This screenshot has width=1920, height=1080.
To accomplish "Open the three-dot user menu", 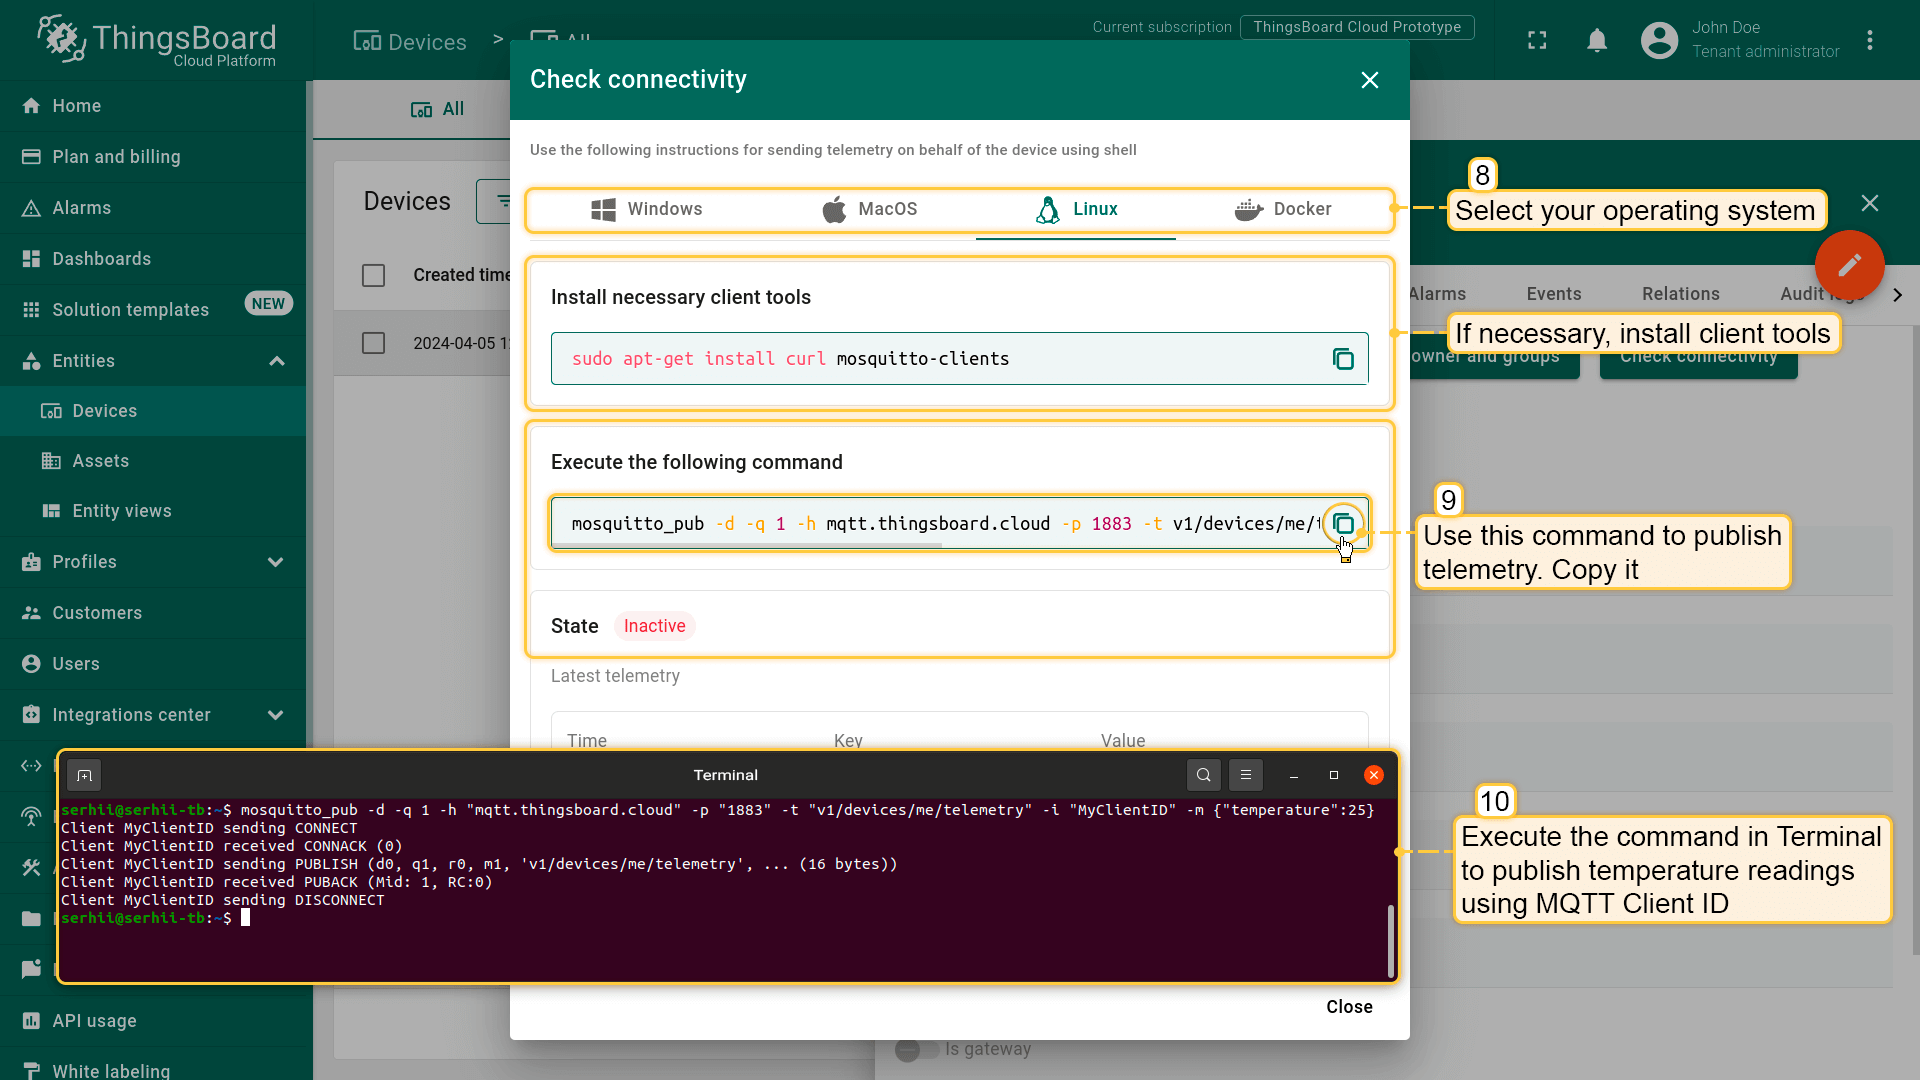I will pos(1869,40).
